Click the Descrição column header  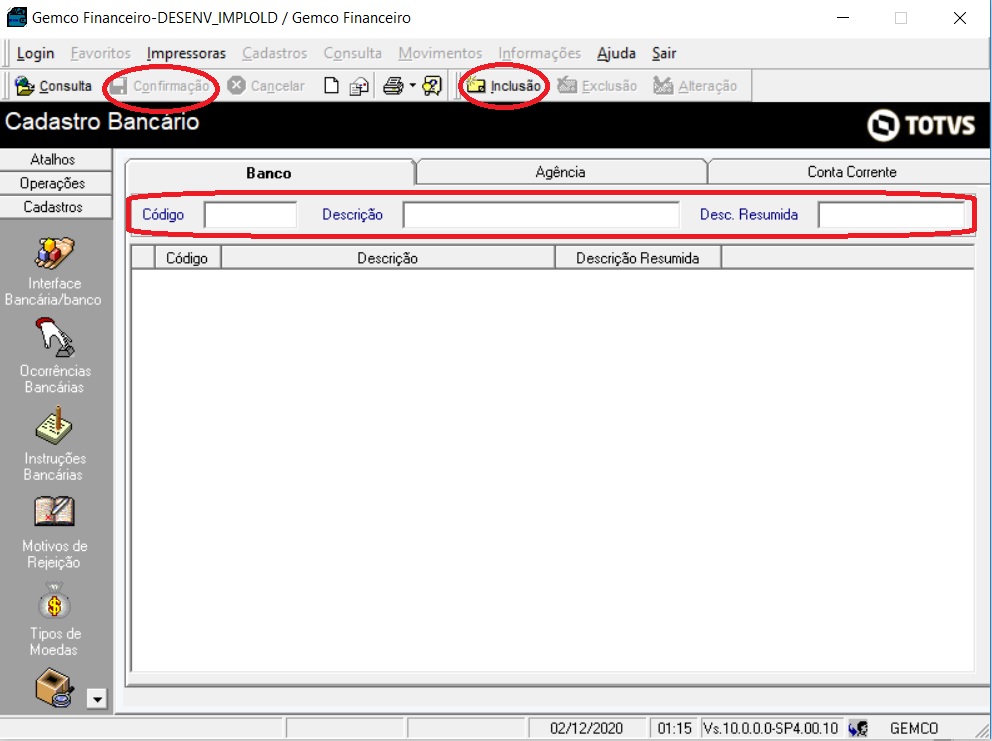[x=388, y=258]
